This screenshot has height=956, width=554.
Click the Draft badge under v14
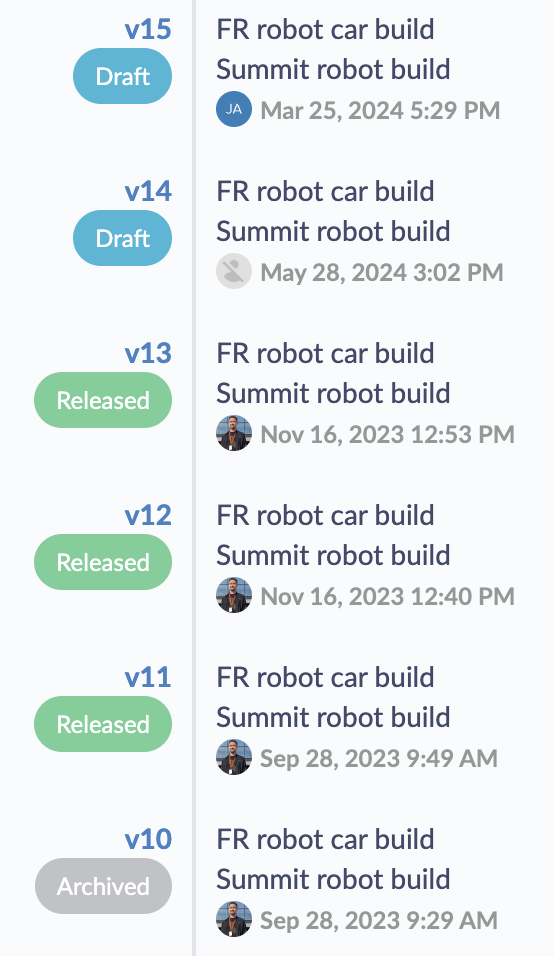coord(123,238)
